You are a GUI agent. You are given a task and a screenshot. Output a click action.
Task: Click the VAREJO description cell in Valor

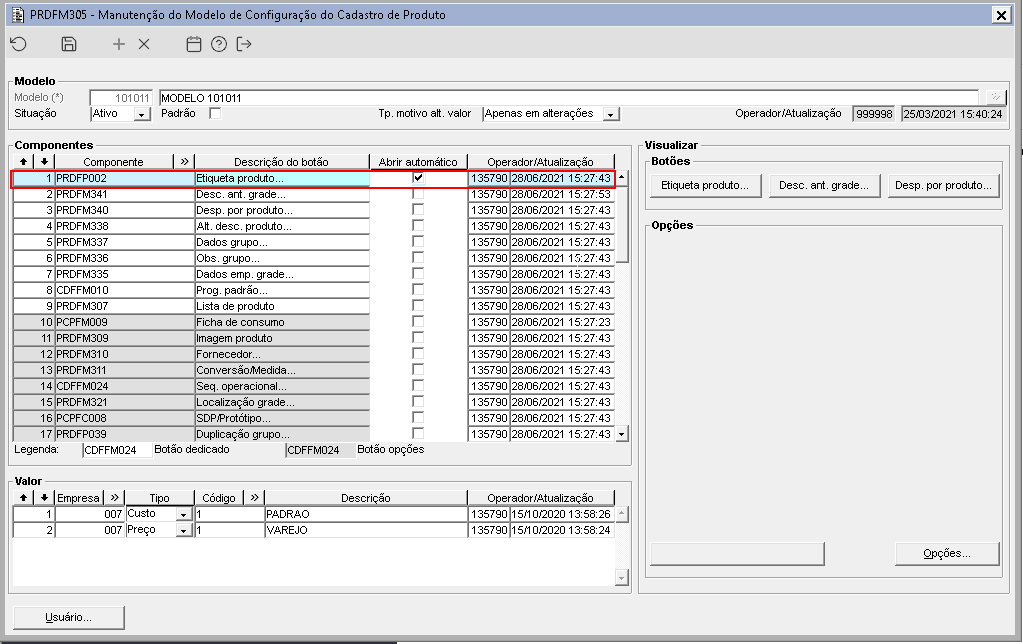coord(365,530)
